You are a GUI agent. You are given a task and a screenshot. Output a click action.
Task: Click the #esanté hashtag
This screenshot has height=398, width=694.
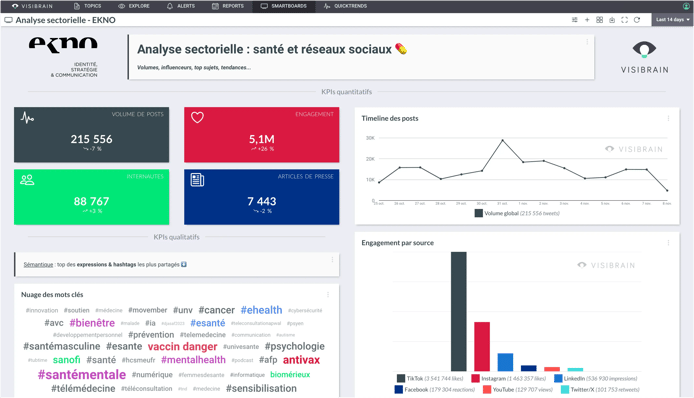[x=208, y=323]
